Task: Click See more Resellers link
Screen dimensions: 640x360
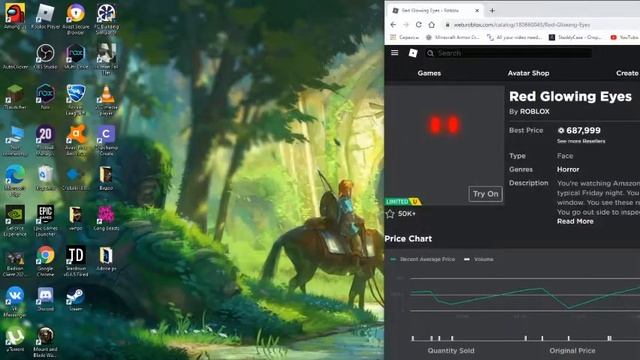Action: click(581, 141)
